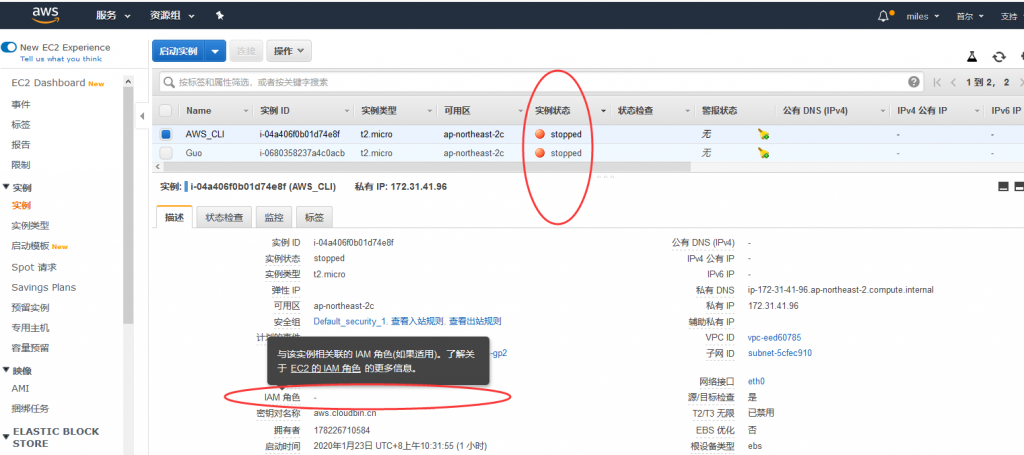
Task: Open 专用主机 in the sidebar
Action: pyautogui.click(x=30, y=328)
